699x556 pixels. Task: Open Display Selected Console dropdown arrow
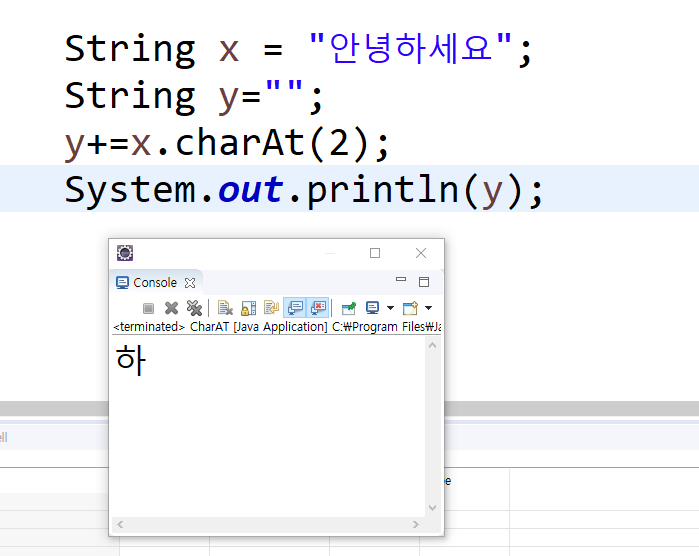pos(391,308)
